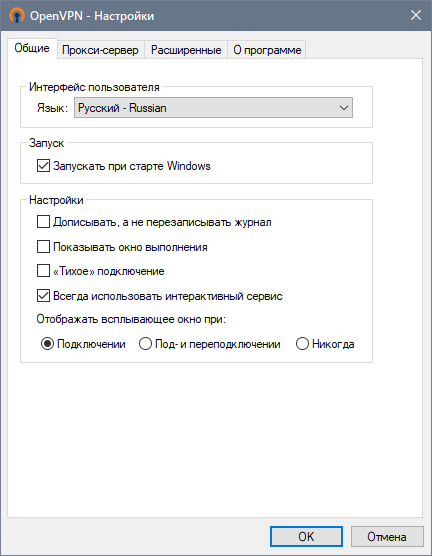Uncheck Всегда использовать интерактивный сервис
The image size is (432, 556).
point(43,296)
